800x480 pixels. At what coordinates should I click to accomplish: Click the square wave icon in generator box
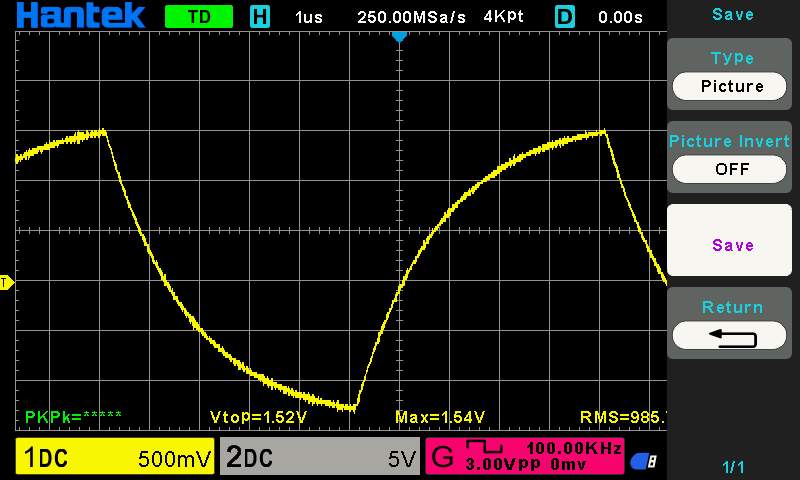tap(484, 447)
